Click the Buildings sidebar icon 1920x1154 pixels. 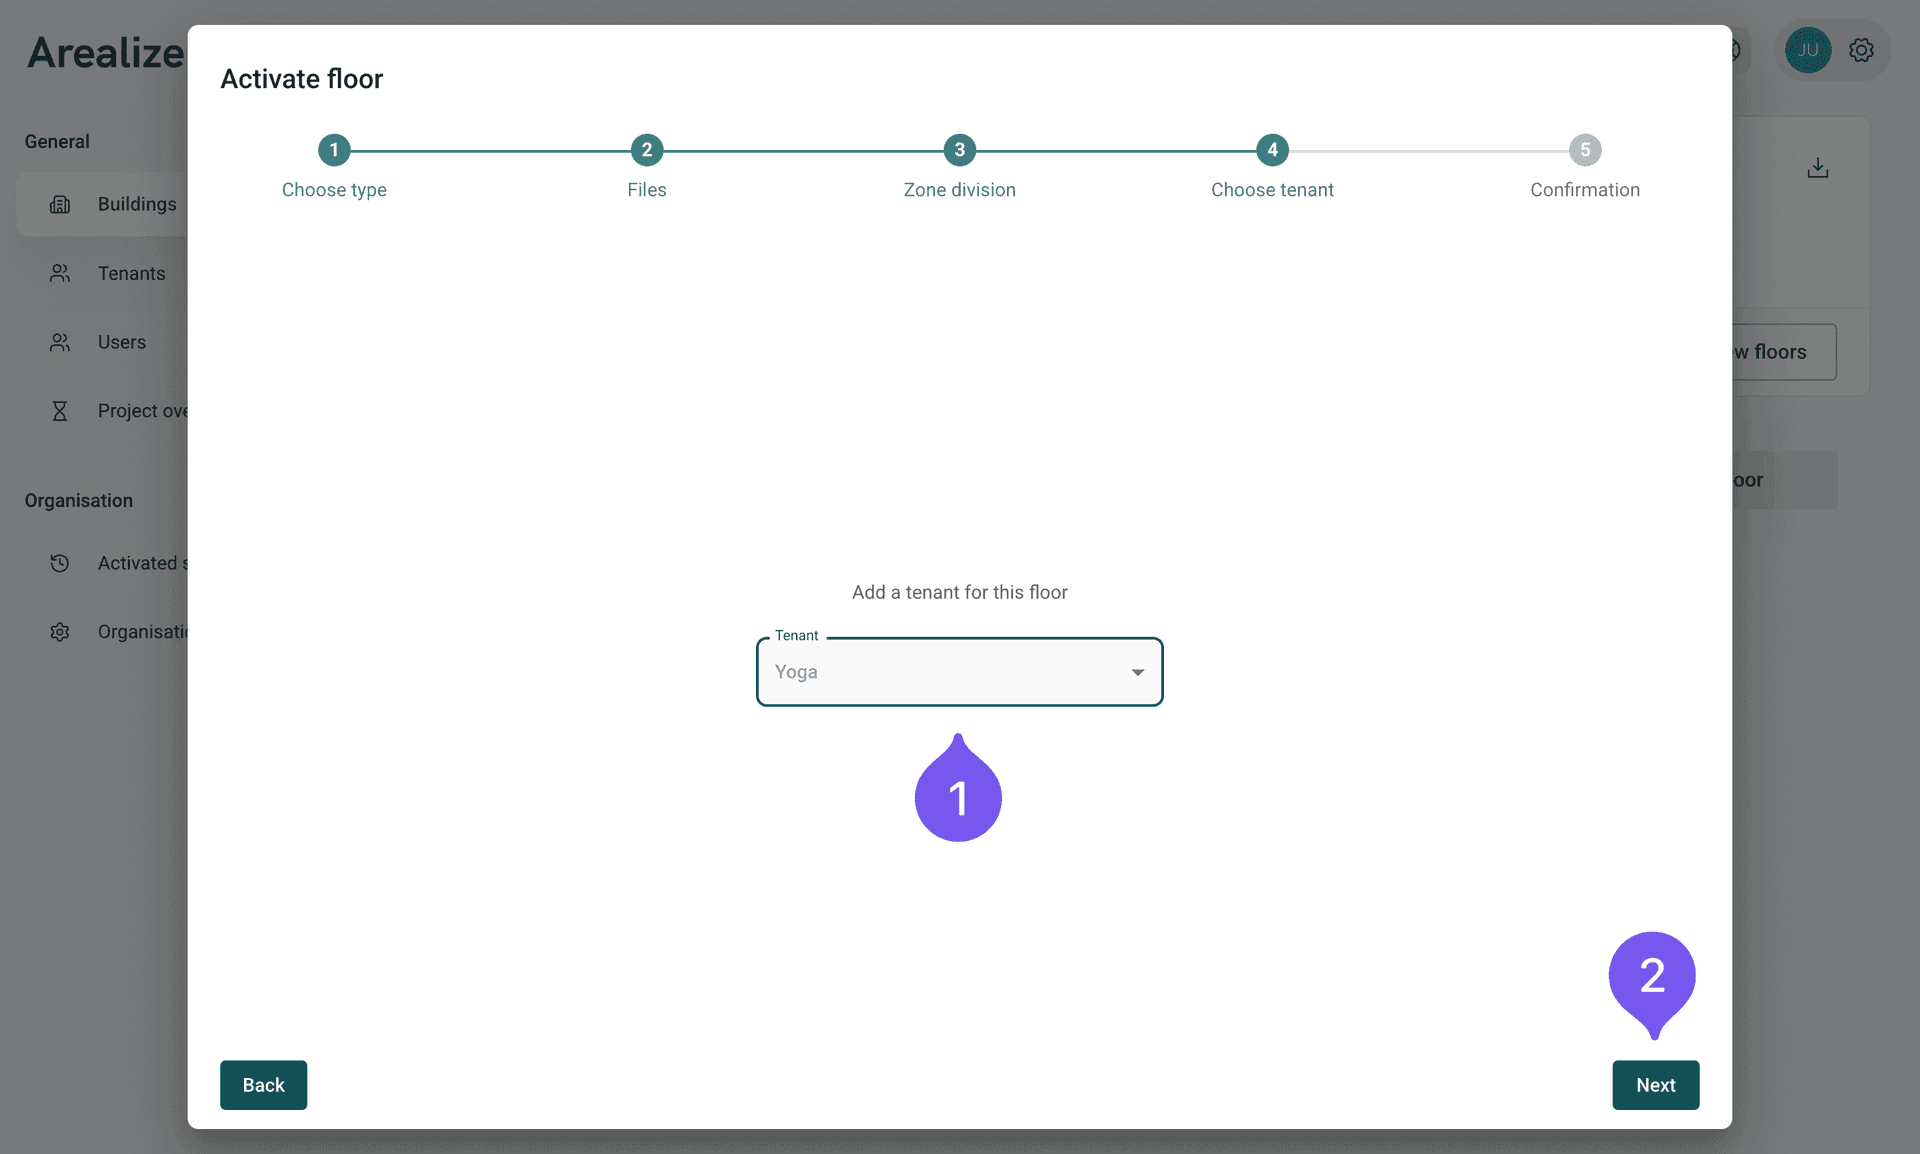pos(60,204)
